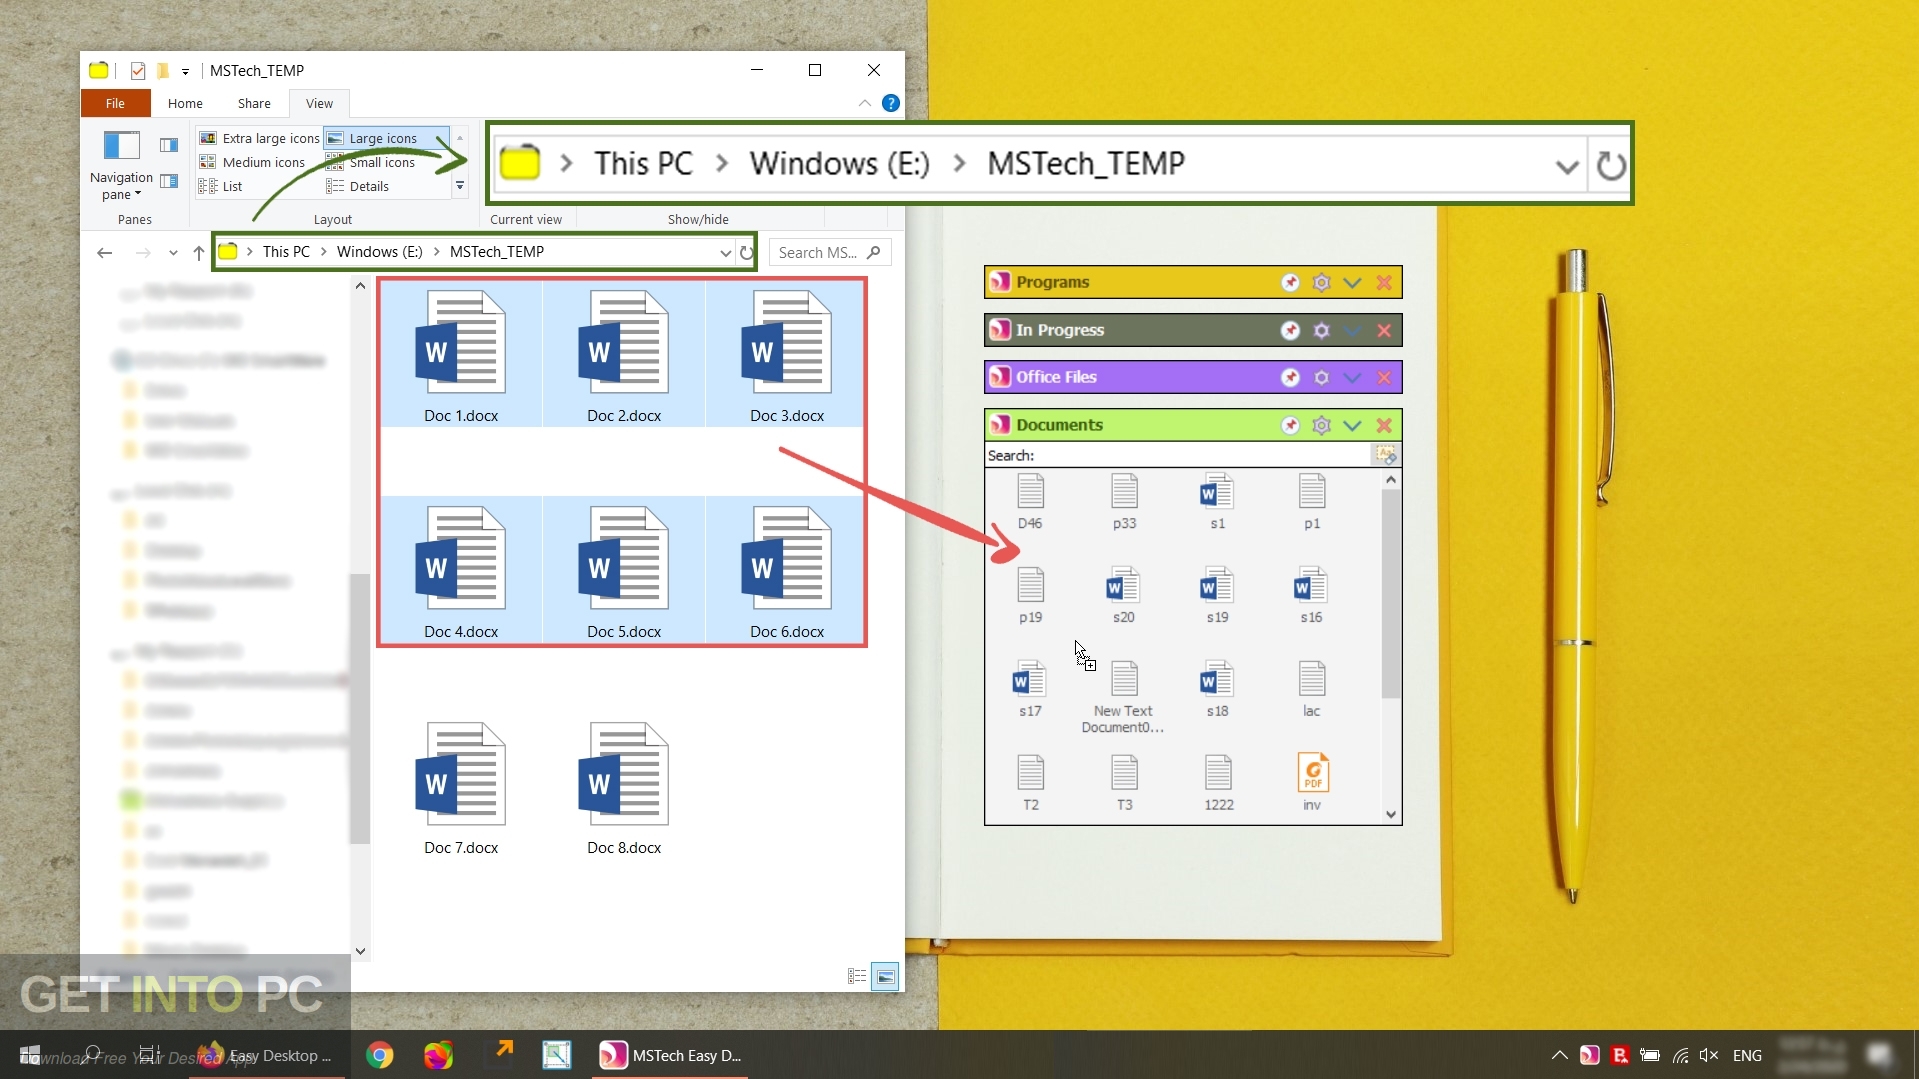Toggle thumbnail view in the explorer status bar

coord(886,976)
